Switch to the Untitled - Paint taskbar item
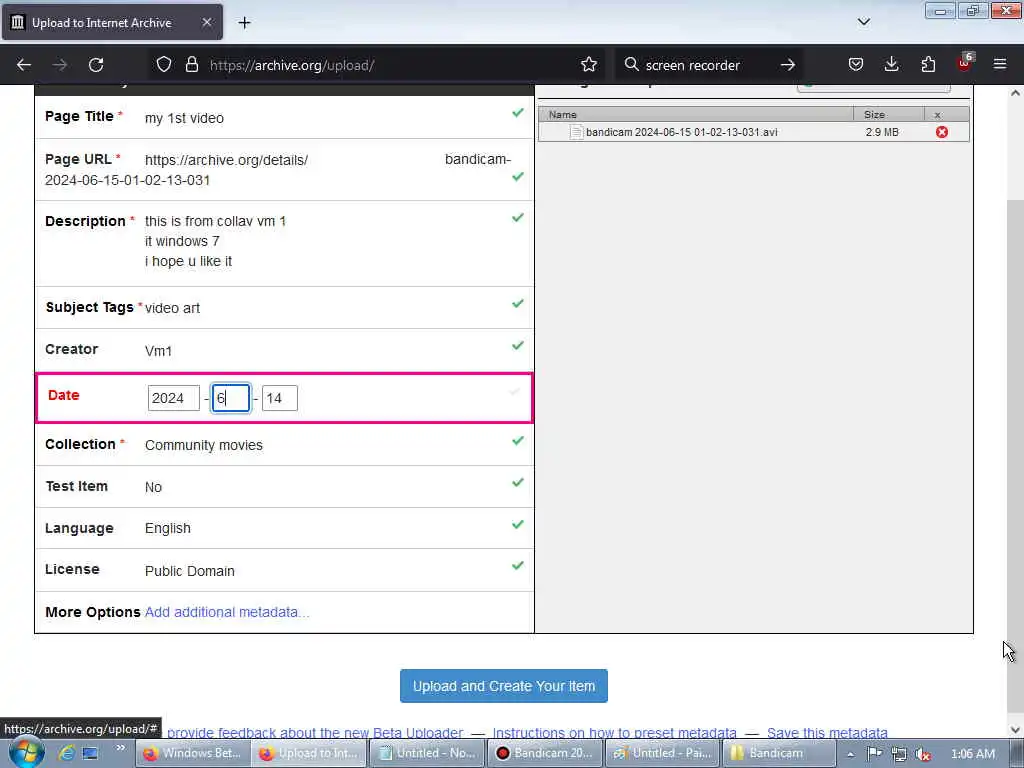The height and width of the screenshot is (768, 1024). pos(663,753)
